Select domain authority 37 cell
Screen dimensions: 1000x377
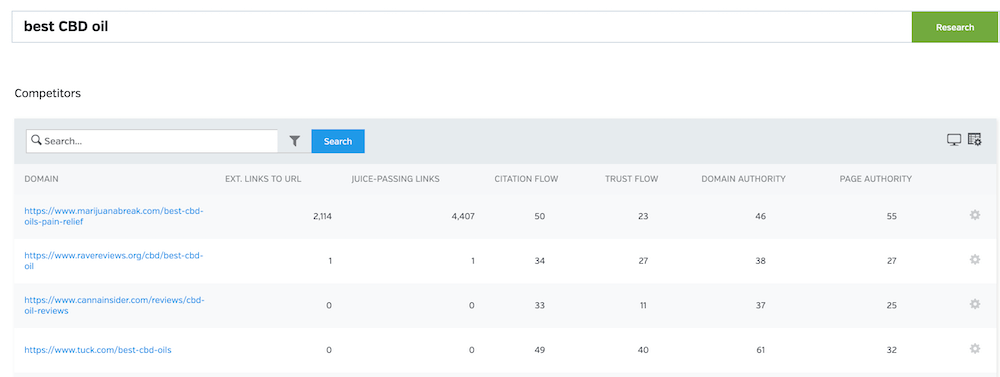pyautogui.click(x=760, y=306)
